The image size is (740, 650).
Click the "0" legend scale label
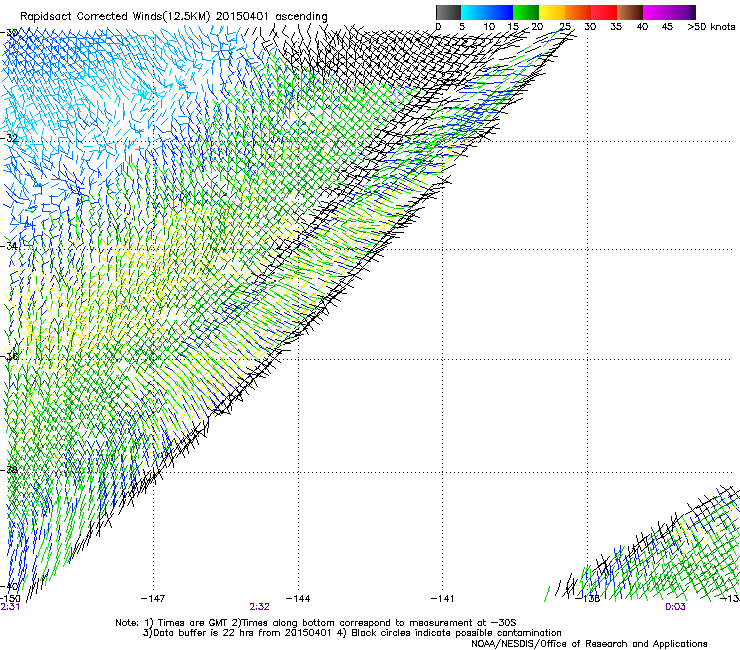438,27
